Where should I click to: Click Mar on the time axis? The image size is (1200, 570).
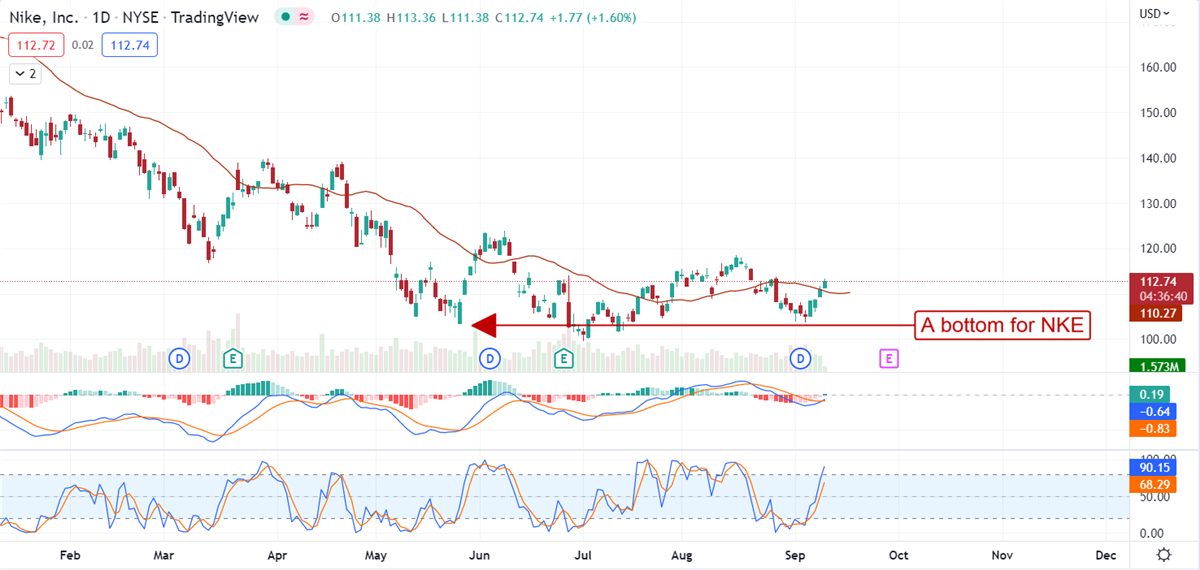pos(166,555)
